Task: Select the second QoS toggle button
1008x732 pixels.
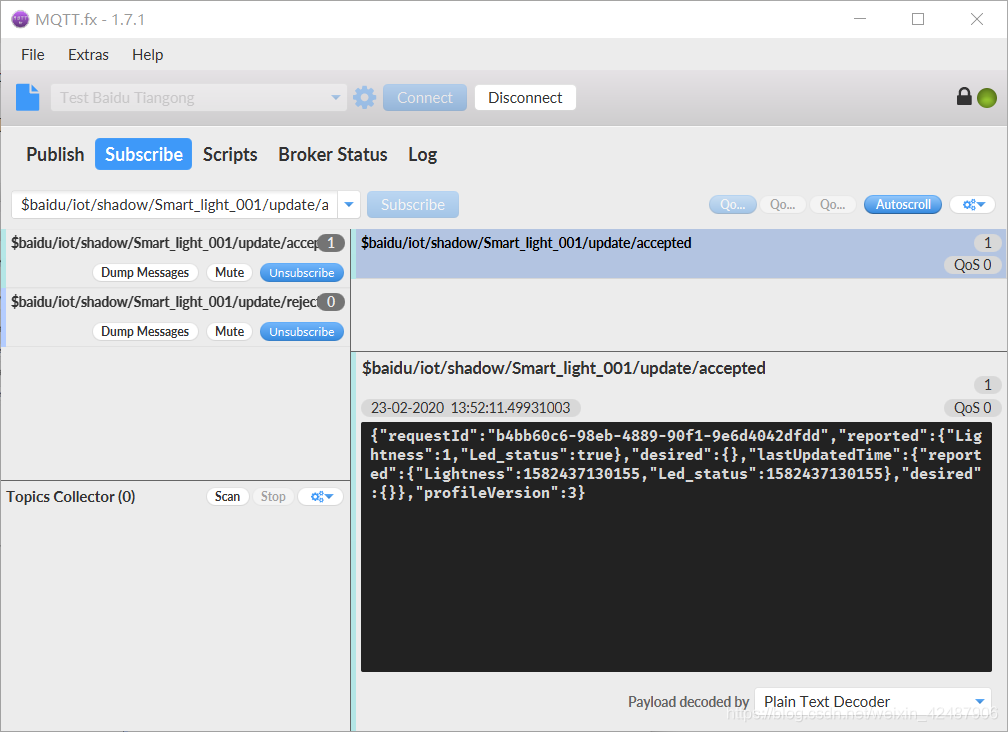Action: point(782,204)
